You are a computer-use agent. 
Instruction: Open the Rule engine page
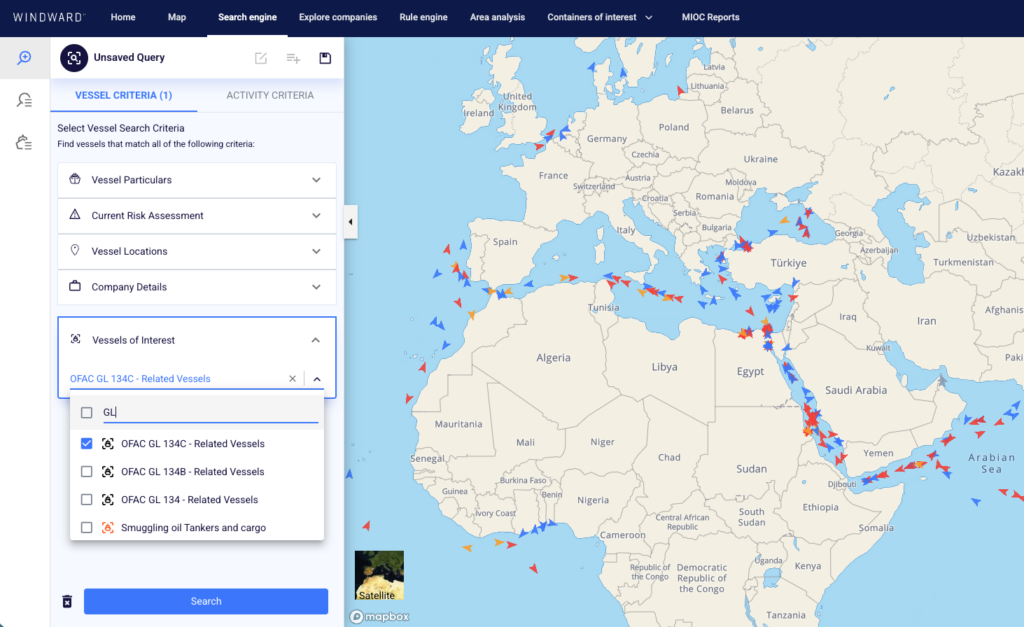click(x=423, y=17)
